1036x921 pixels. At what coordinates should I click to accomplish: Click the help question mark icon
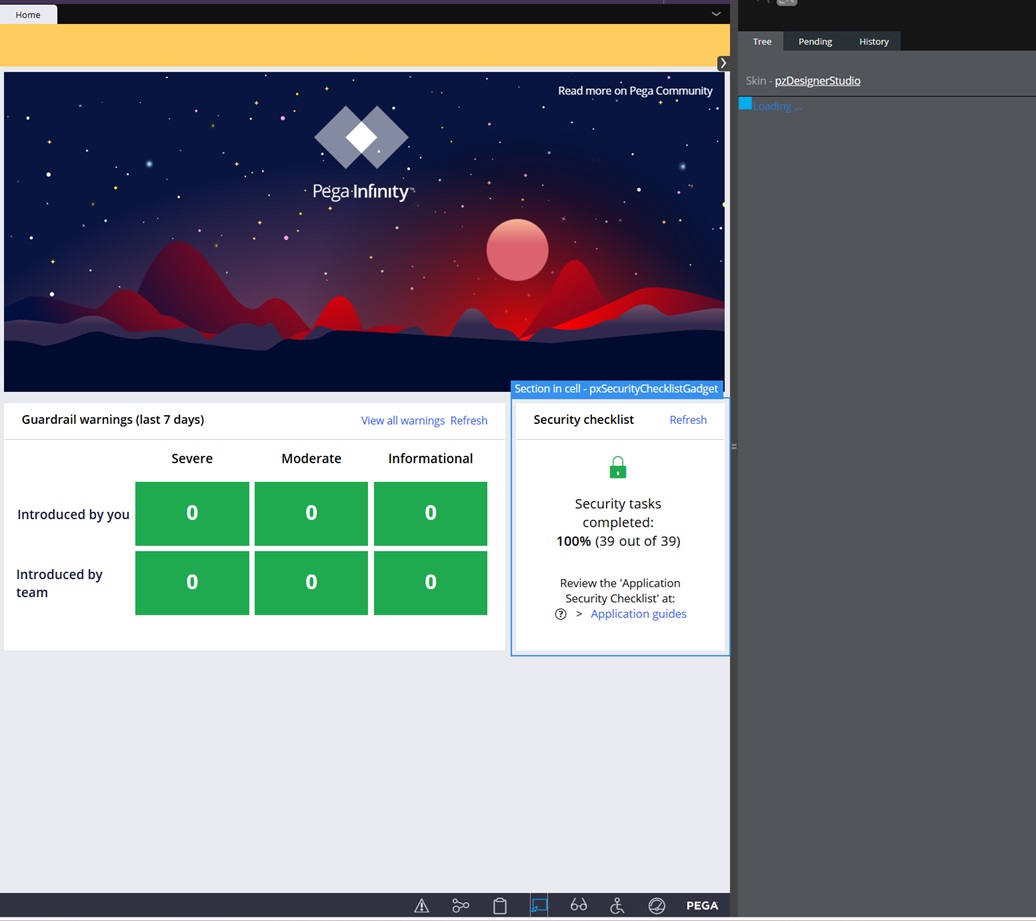pos(561,614)
